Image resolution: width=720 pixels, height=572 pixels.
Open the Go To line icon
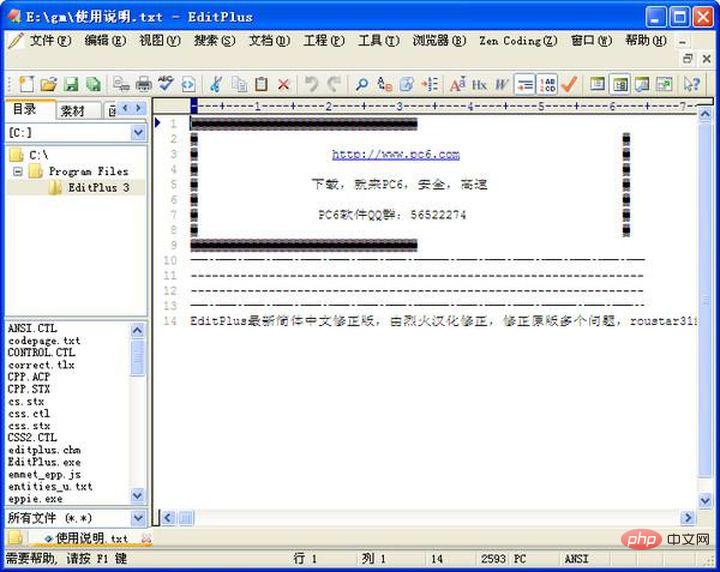click(x=430, y=84)
